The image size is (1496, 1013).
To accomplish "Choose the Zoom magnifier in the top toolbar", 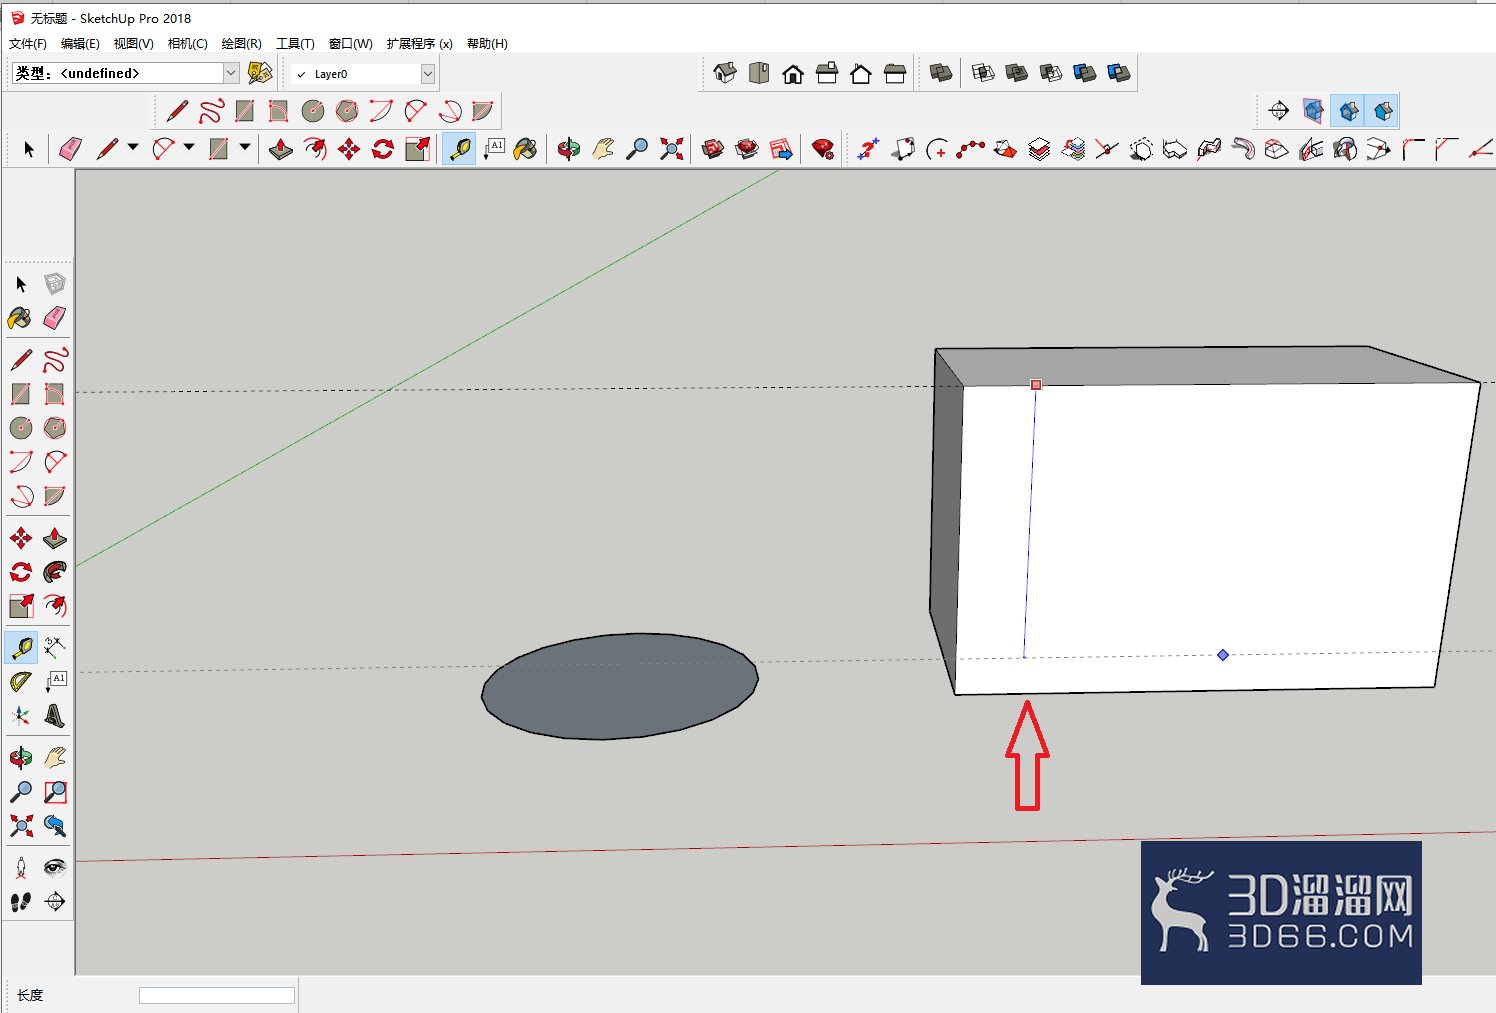I will coord(637,149).
